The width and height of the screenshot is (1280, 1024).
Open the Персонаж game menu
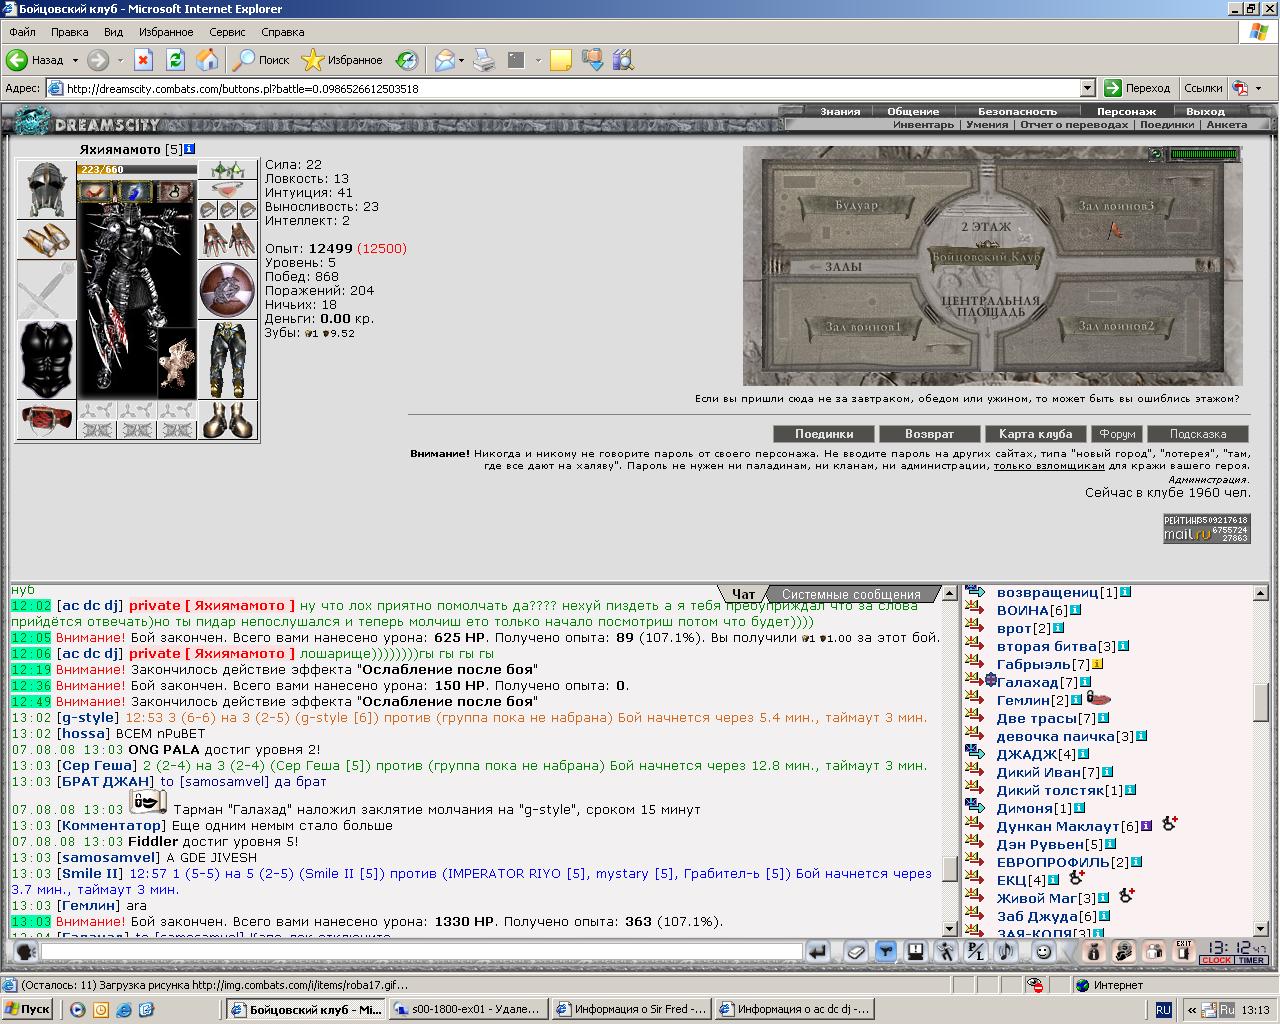pos(1126,111)
